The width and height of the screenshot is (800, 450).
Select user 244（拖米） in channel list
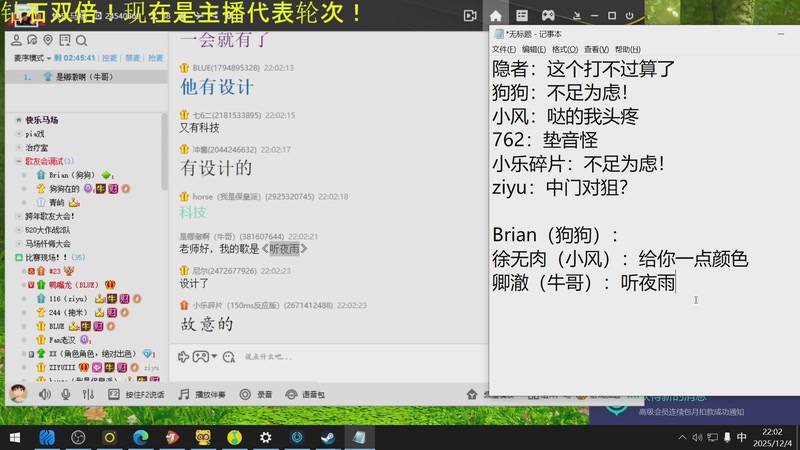click(x=68, y=312)
